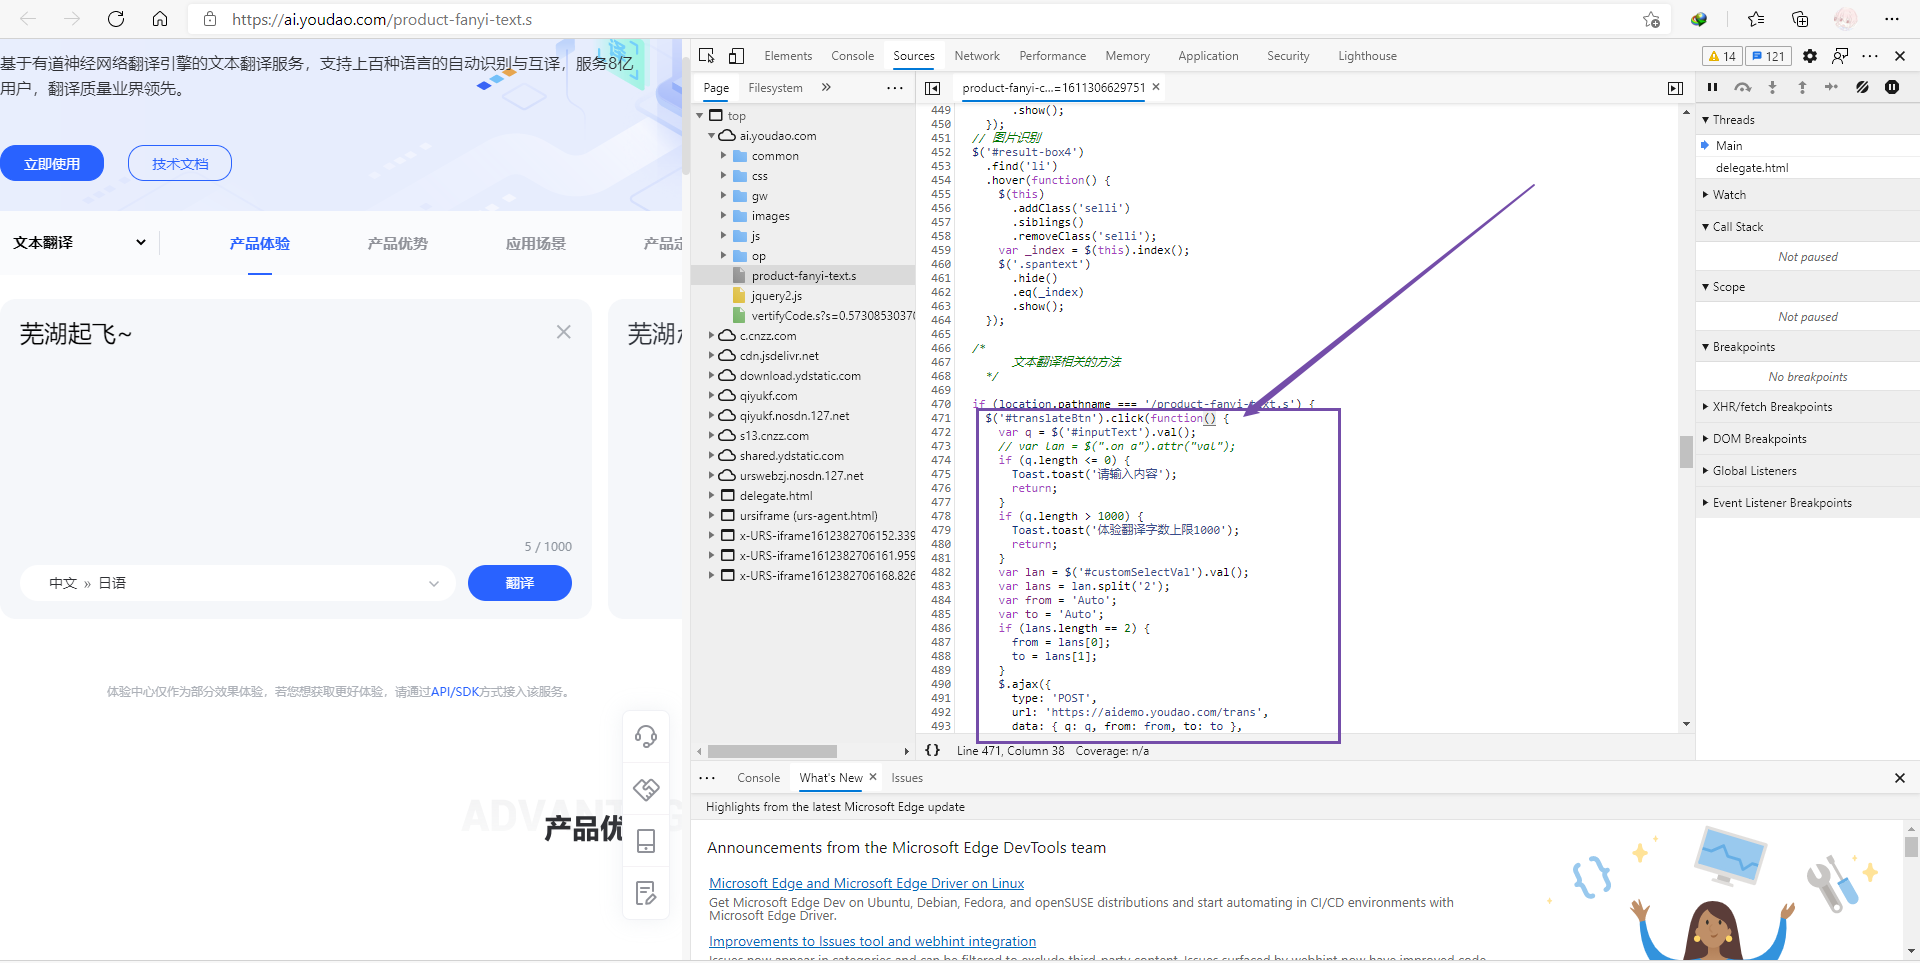Click the 翻译 translate button
Image resolution: width=1920 pixels, height=963 pixels.
pyautogui.click(x=520, y=583)
